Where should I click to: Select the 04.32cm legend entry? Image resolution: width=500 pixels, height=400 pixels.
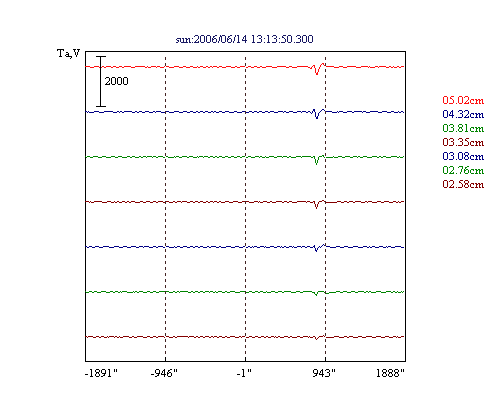point(463,114)
